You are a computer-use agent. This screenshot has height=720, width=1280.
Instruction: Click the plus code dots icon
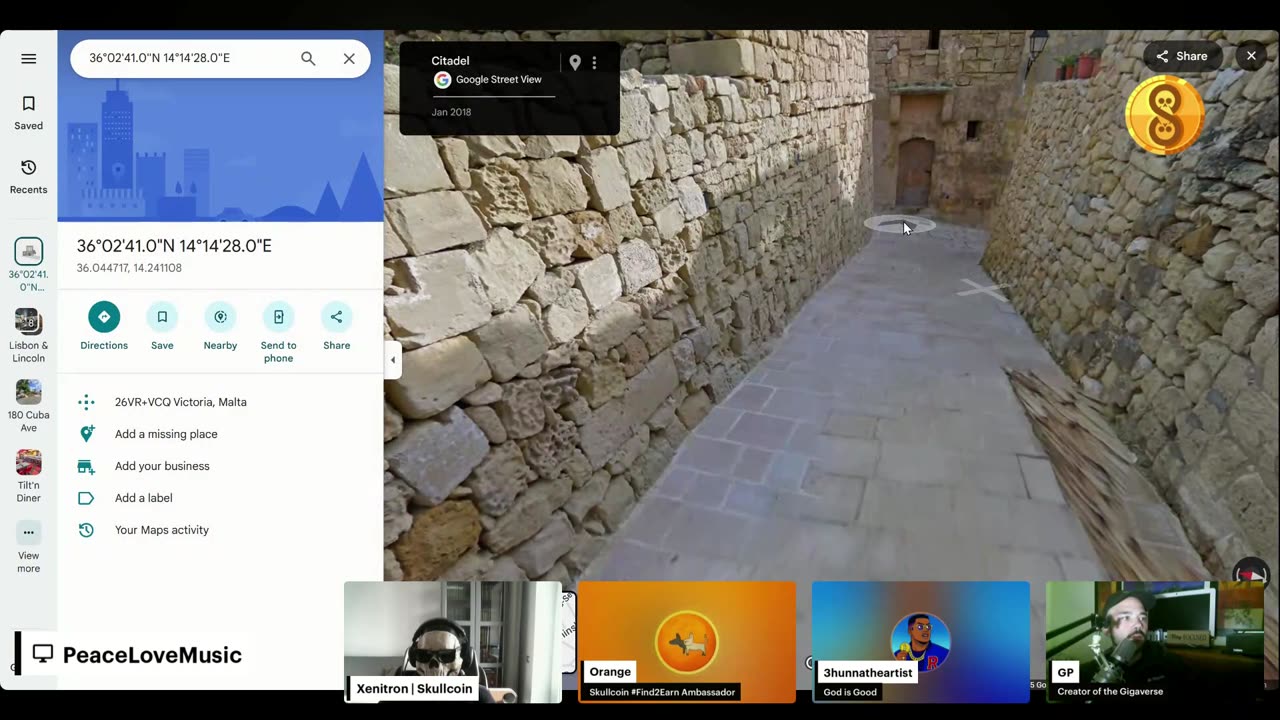pos(86,402)
